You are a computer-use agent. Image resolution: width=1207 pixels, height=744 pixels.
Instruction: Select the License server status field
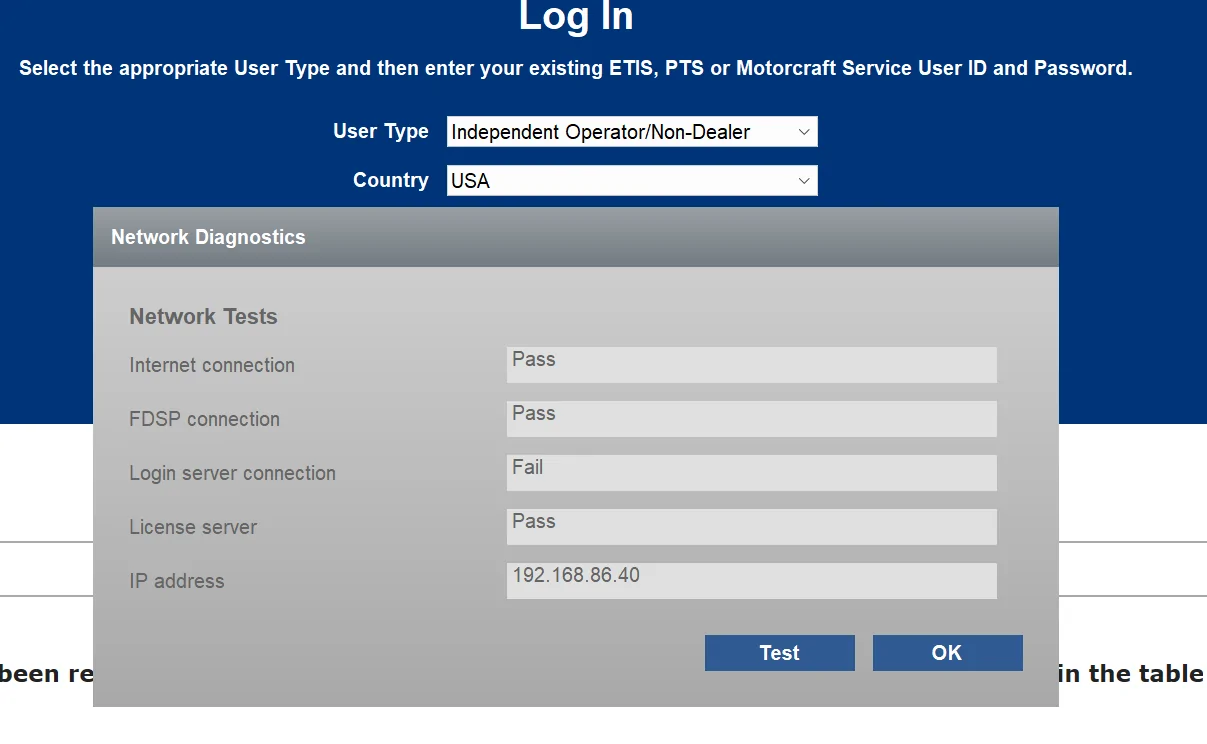750,526
